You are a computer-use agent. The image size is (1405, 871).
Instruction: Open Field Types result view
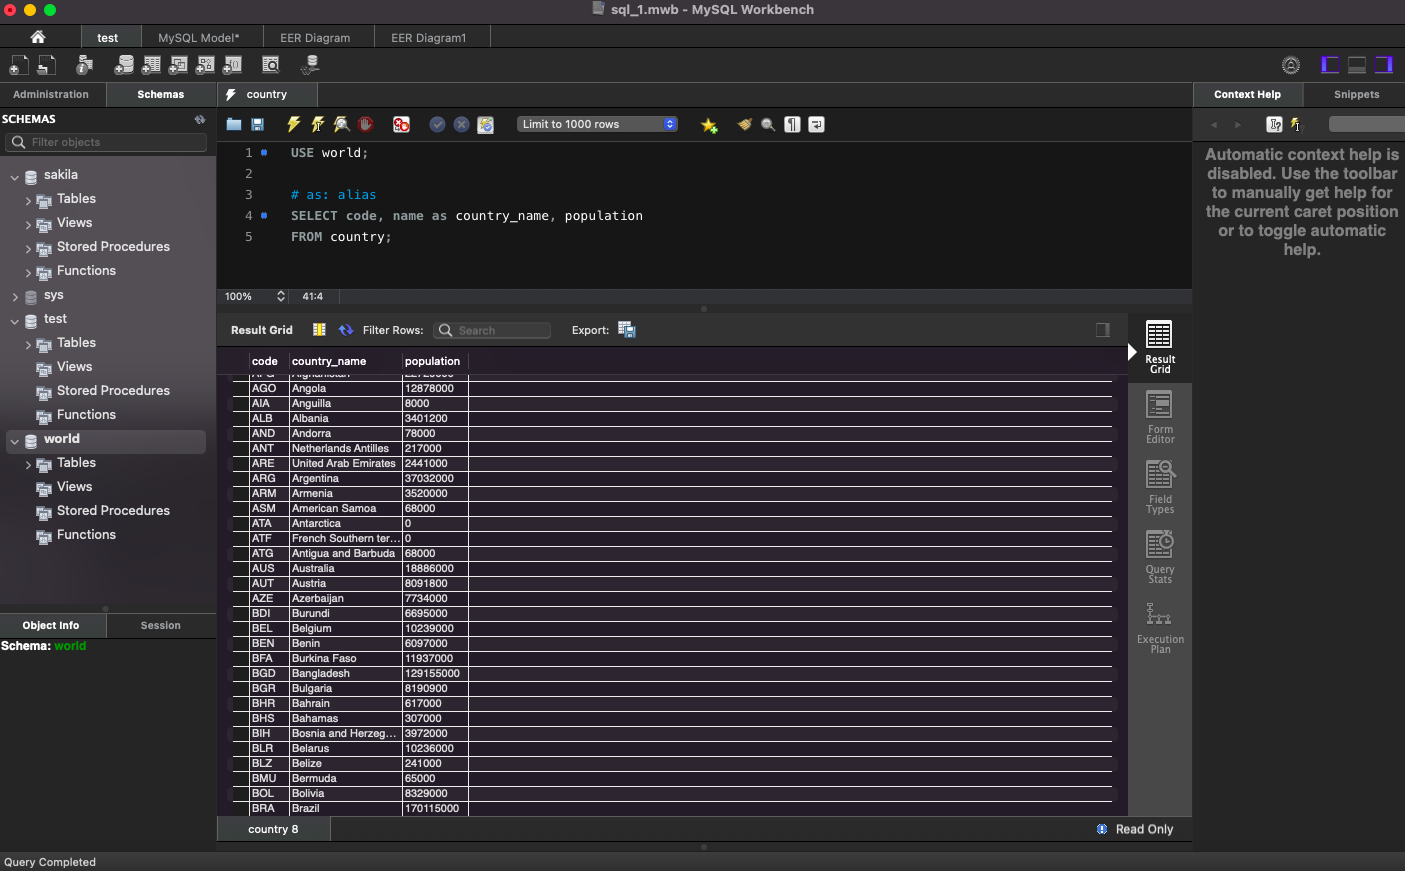pos(1160,487)
